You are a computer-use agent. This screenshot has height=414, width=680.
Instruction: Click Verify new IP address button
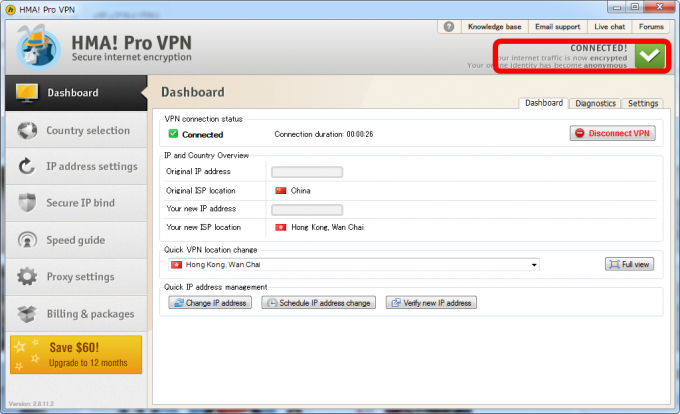pos(432,303)
